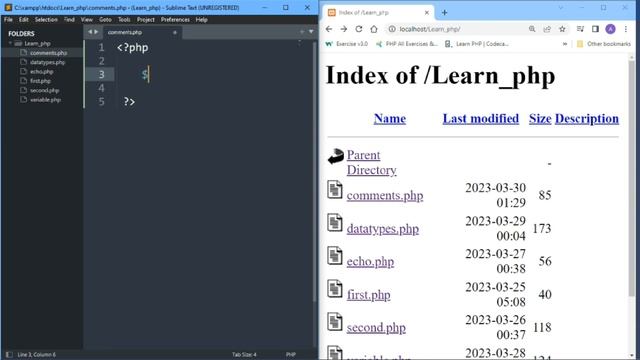This screenshot has width=640, height=360.
Task: Open datatypes.php link in browser
Action: (x=383, y=229)
